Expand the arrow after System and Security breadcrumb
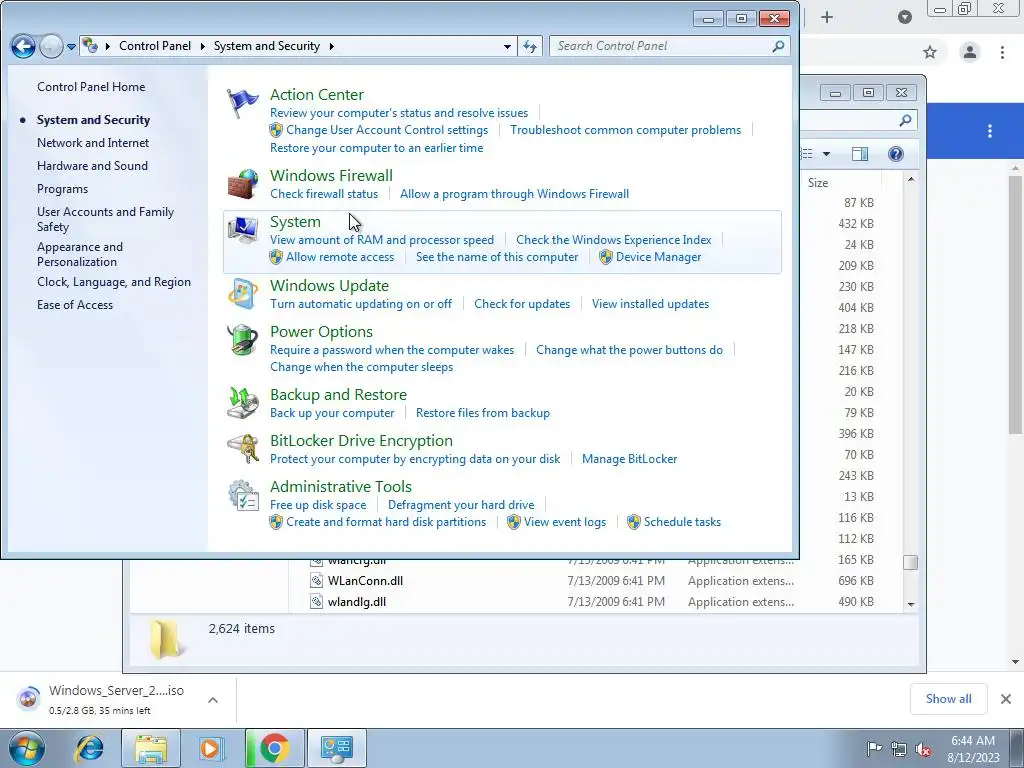 click(332, 46)
